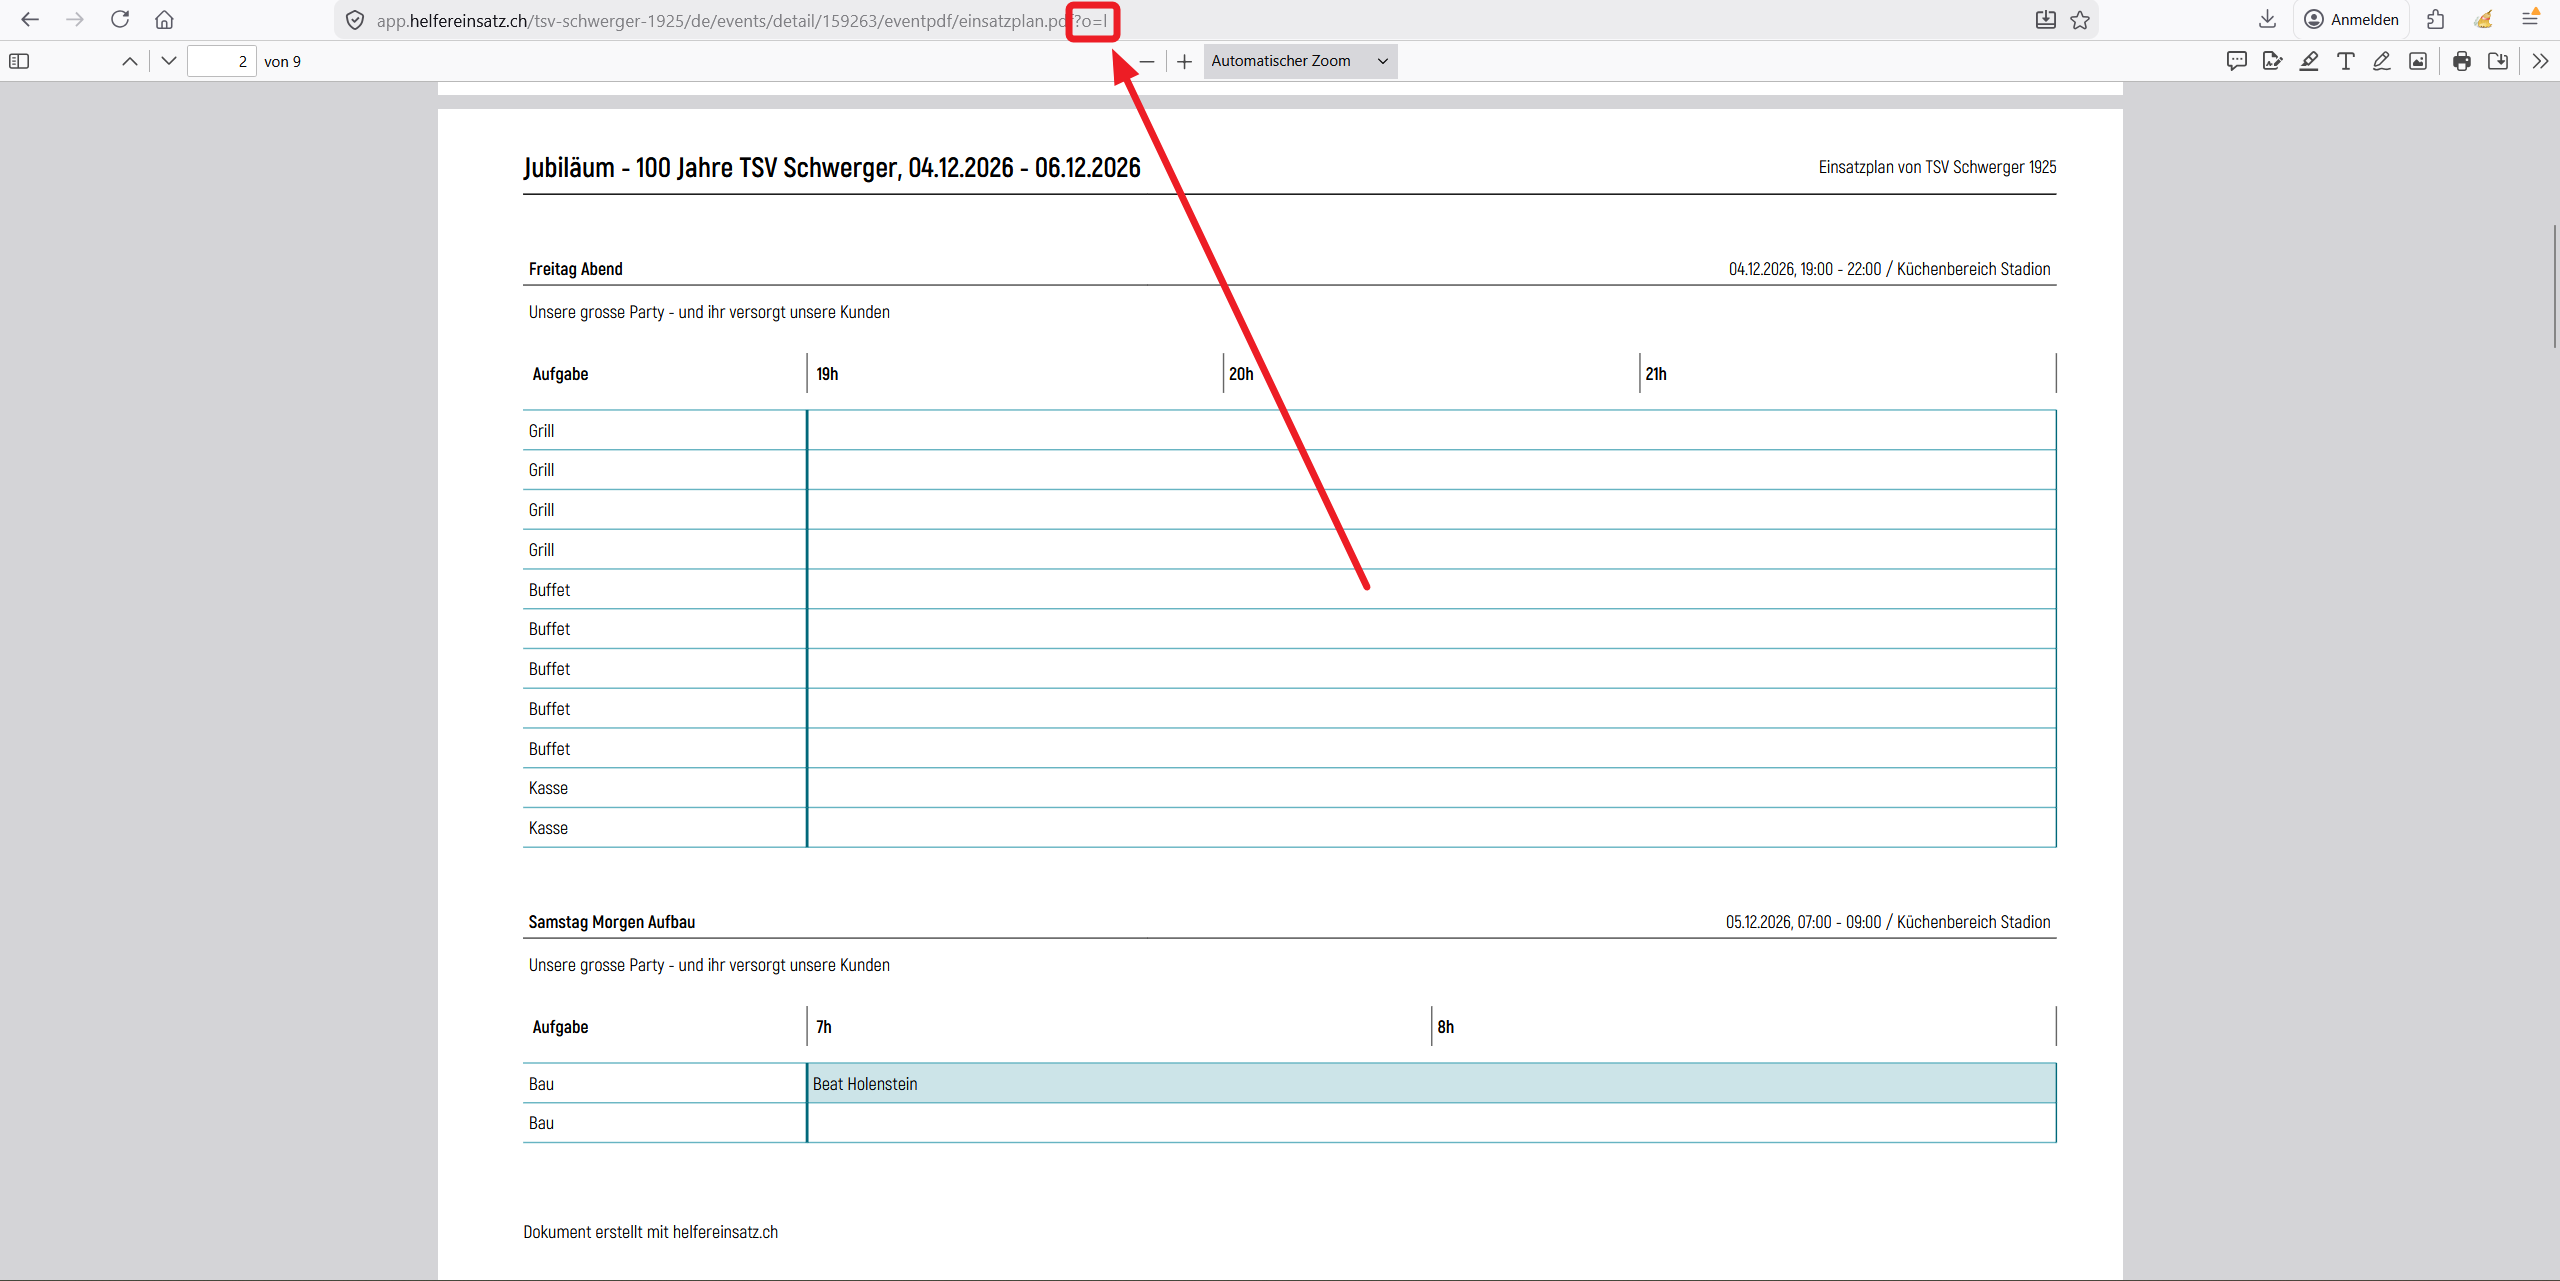Go to next PDF page
The height and width of the screenshot is (1281, 2560).
(169, 61)
